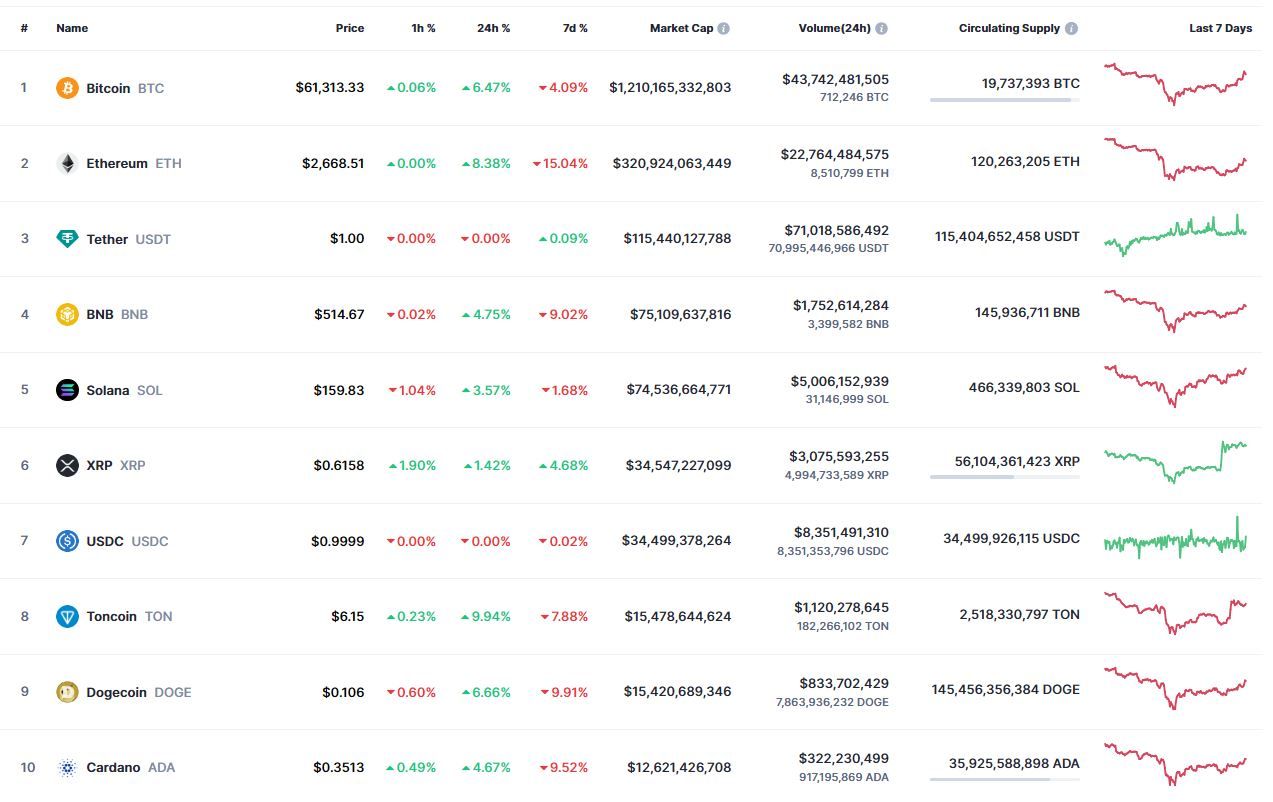Image resolution: width=1273 pixels, height=802 pixels.
Task: Click the Dogecoin logo icon
Action: pyautogui.click(x=67, y=692)
